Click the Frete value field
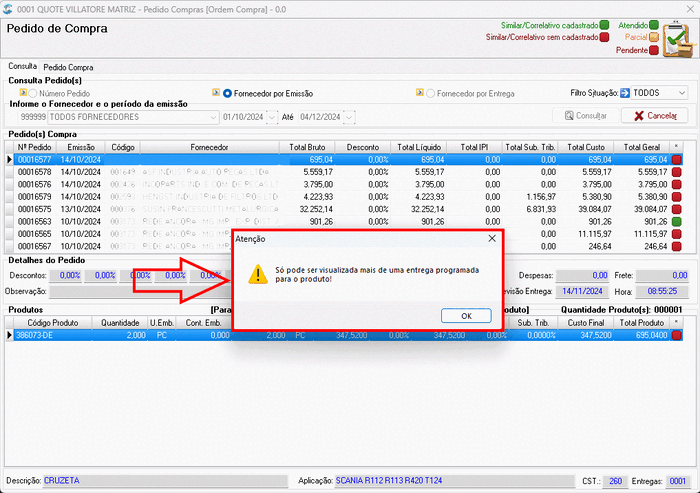 click(662, 276)
